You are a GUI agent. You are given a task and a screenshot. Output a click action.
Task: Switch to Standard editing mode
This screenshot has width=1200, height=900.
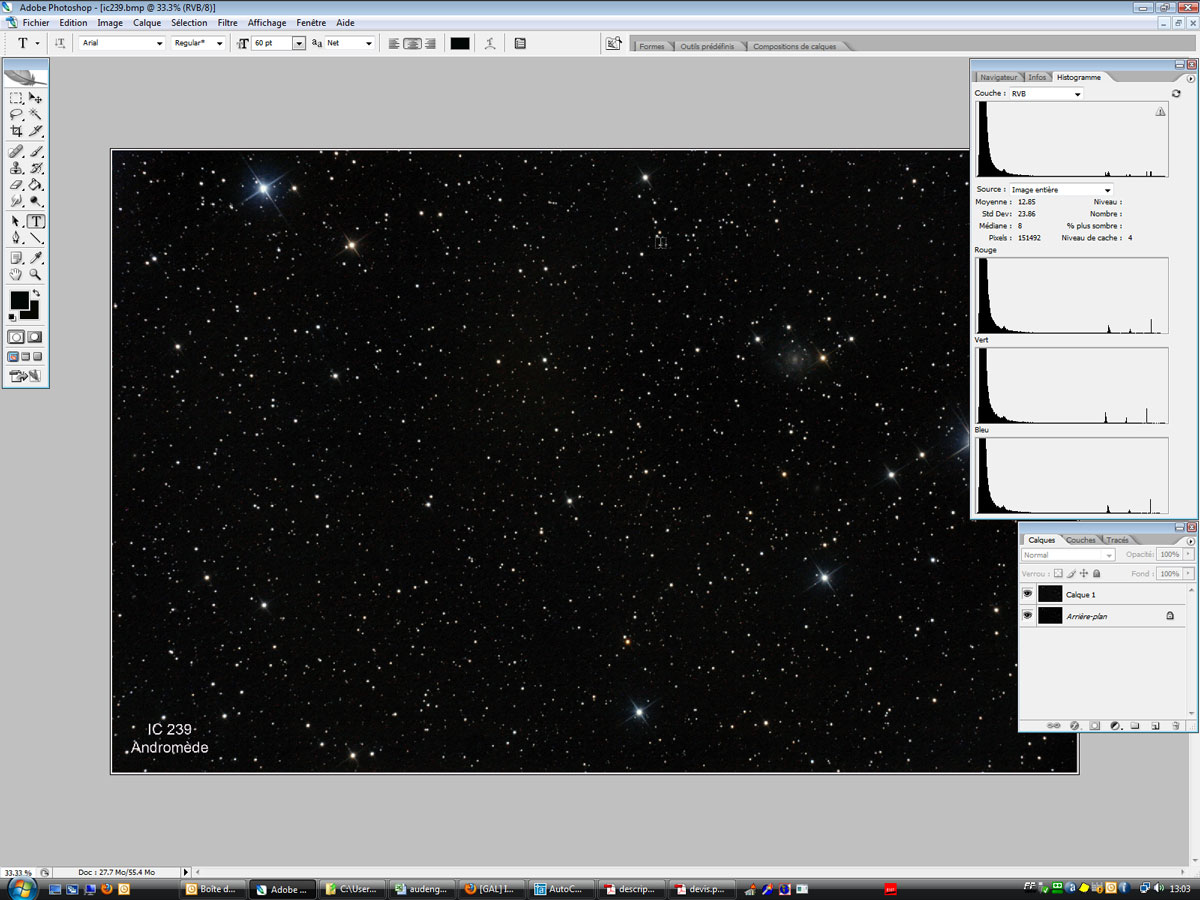(16, 338)
